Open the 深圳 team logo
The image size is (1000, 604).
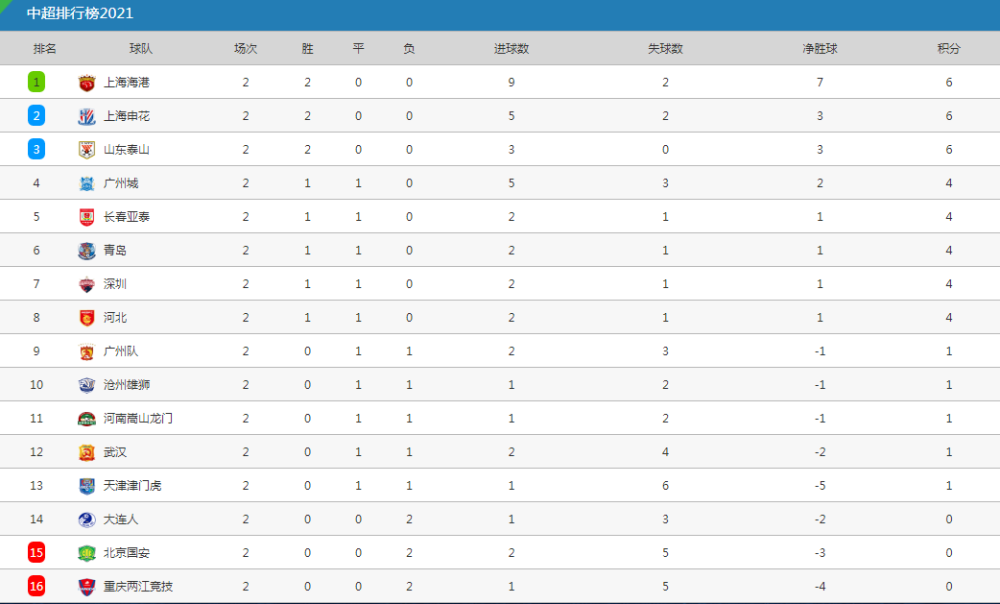tap(87, 284)
